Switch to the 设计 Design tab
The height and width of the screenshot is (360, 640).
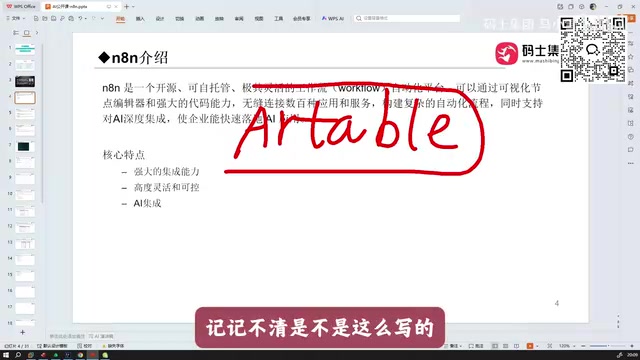[x=160, y=19]
